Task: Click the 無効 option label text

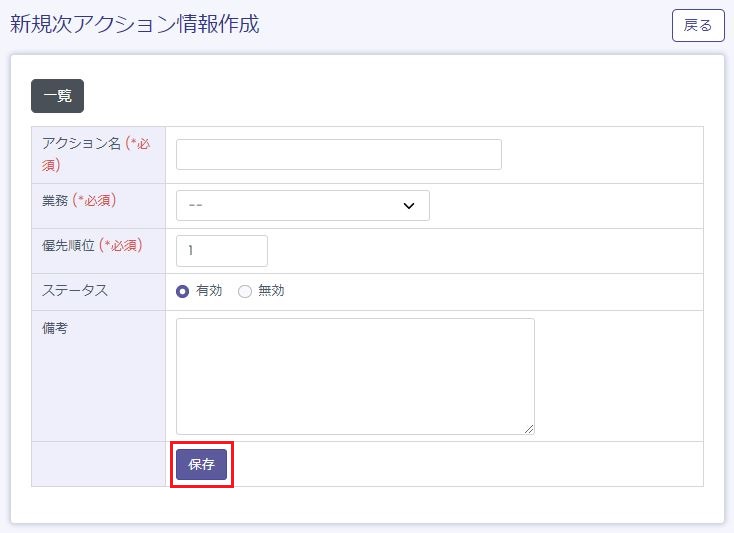Action: point(271,291)
